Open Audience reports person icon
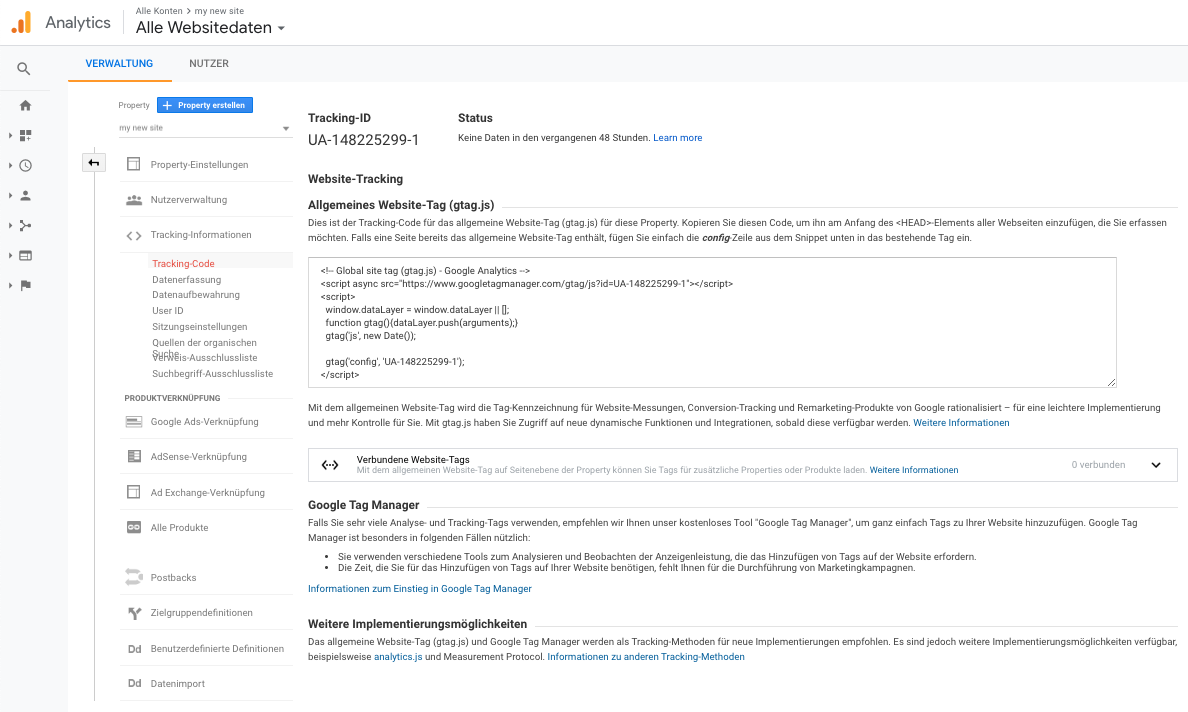This screenshot has width=1188, height=712. 25,195
